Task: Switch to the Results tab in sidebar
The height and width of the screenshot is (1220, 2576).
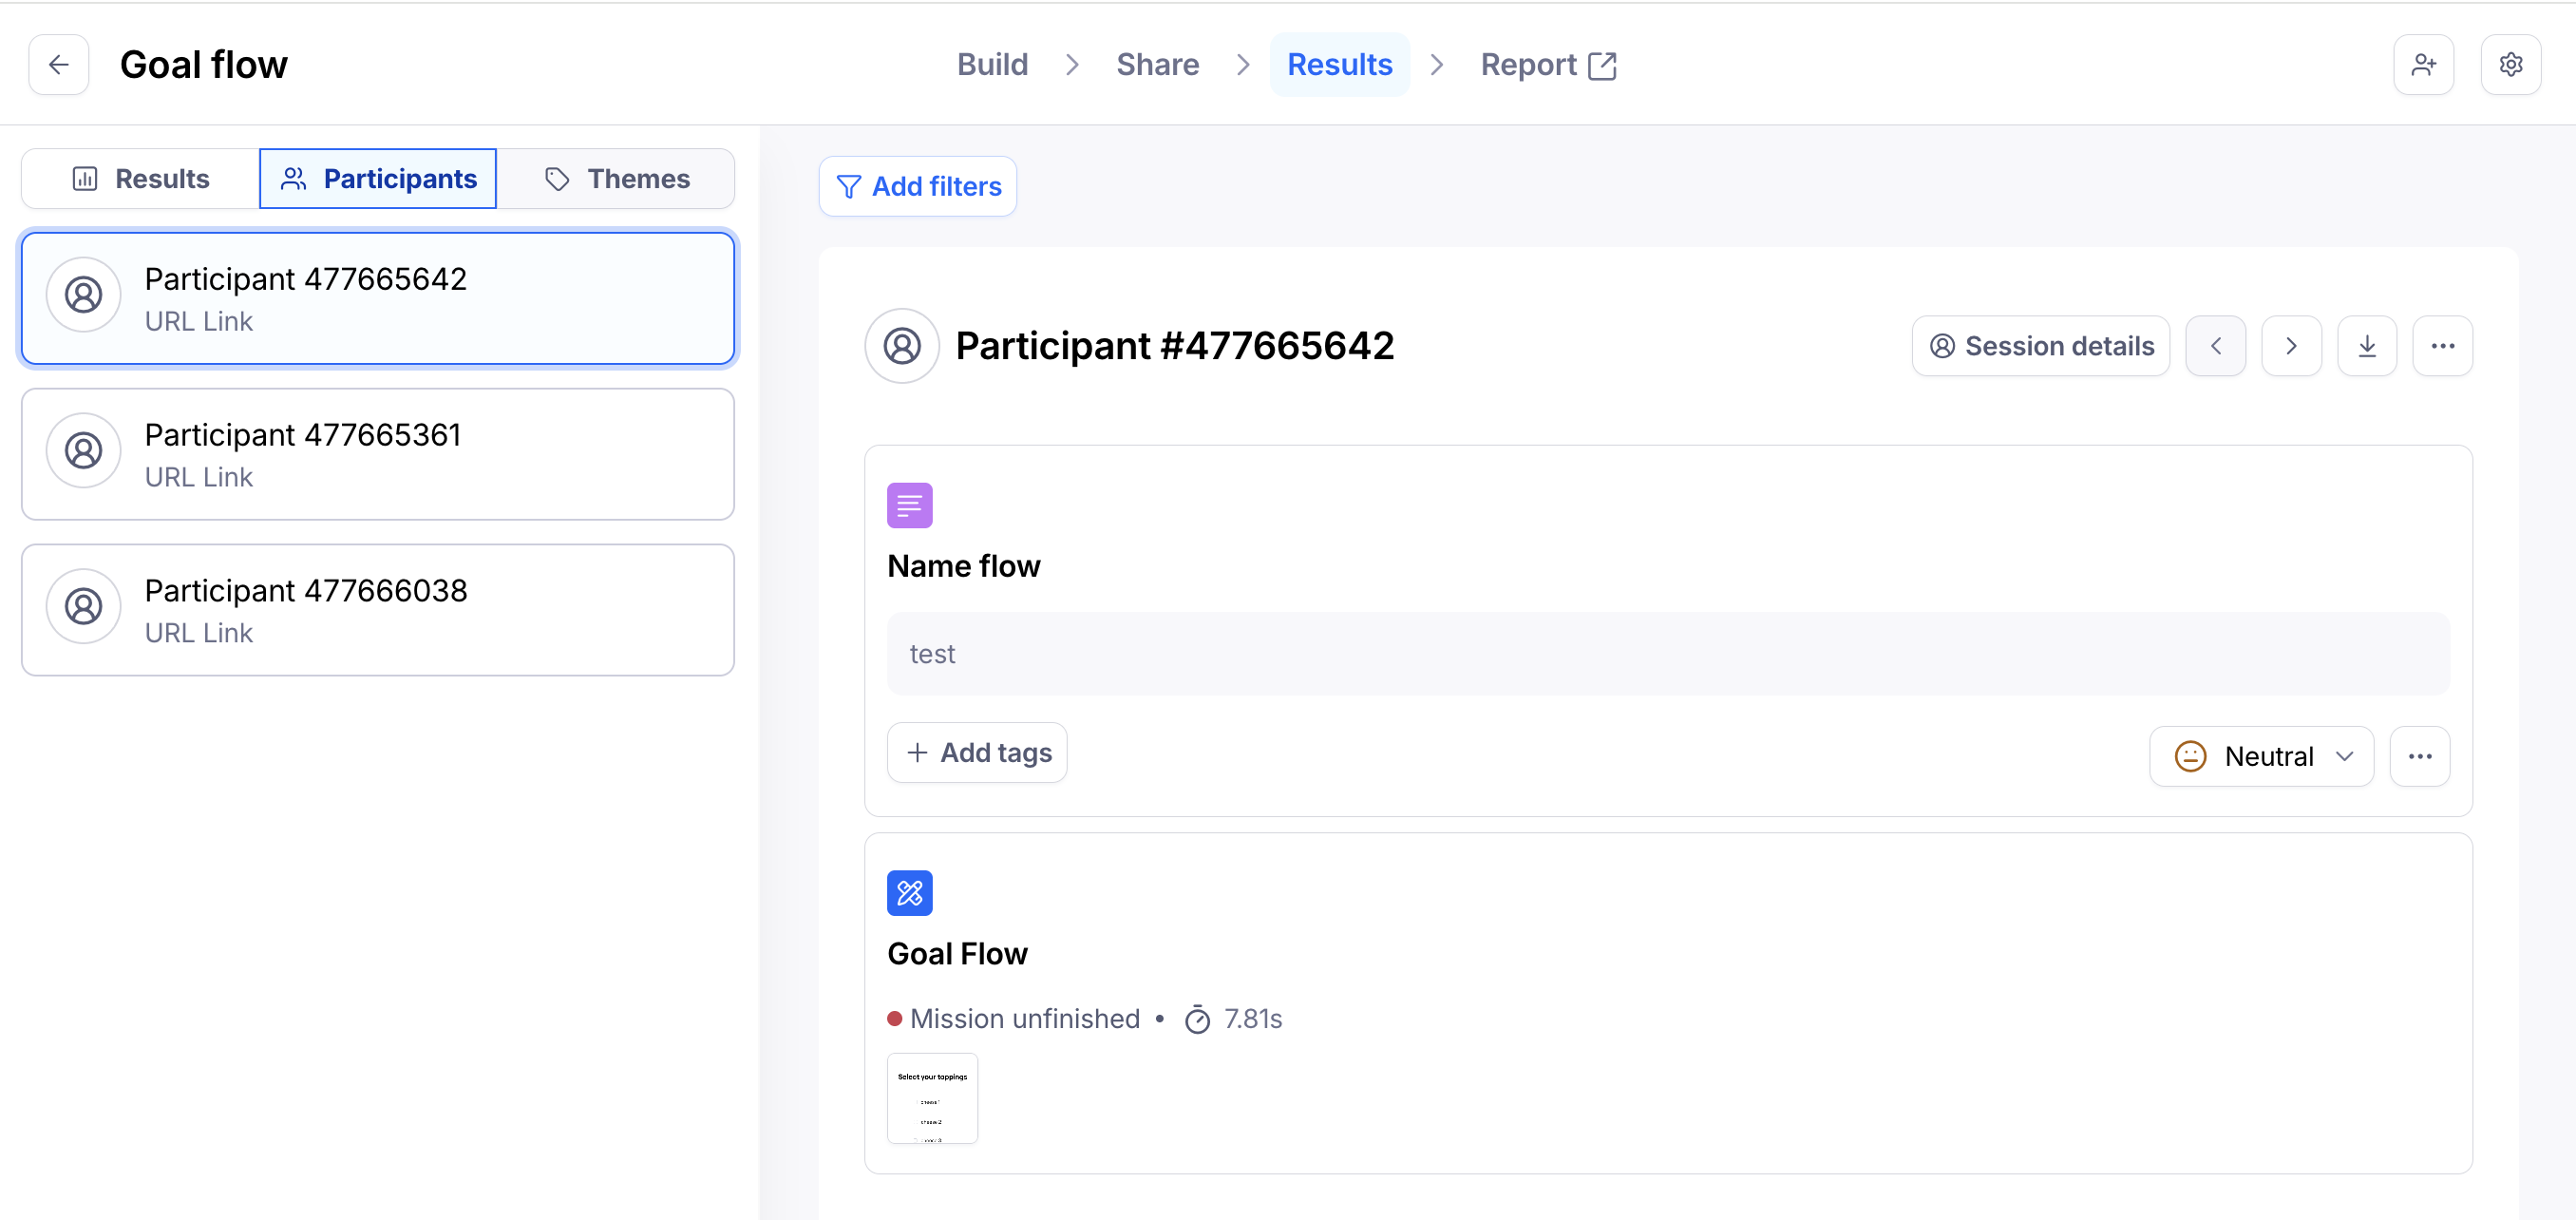Action: pyautogui.click(x=140, y=179)
